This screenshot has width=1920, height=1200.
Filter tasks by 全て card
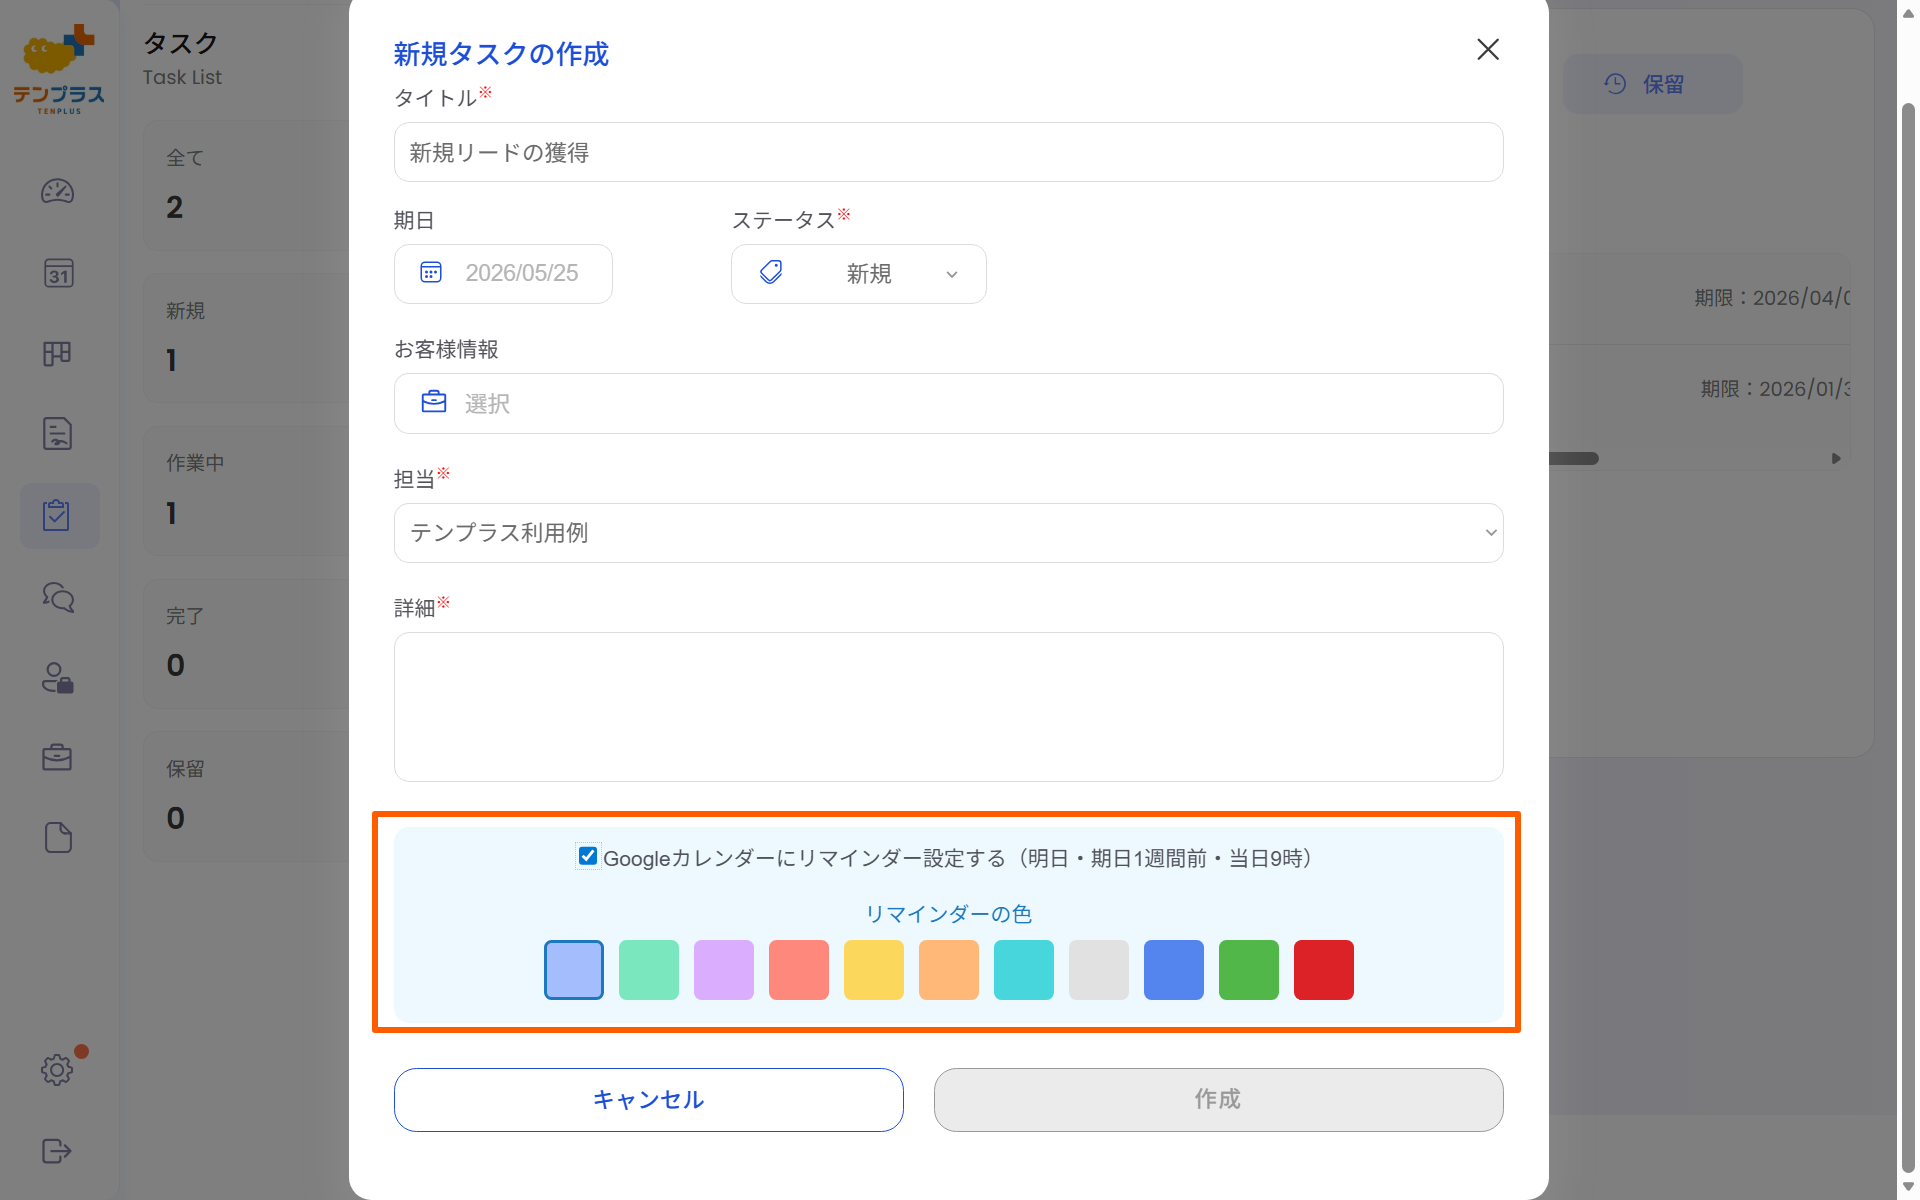(x=246, y=185)
